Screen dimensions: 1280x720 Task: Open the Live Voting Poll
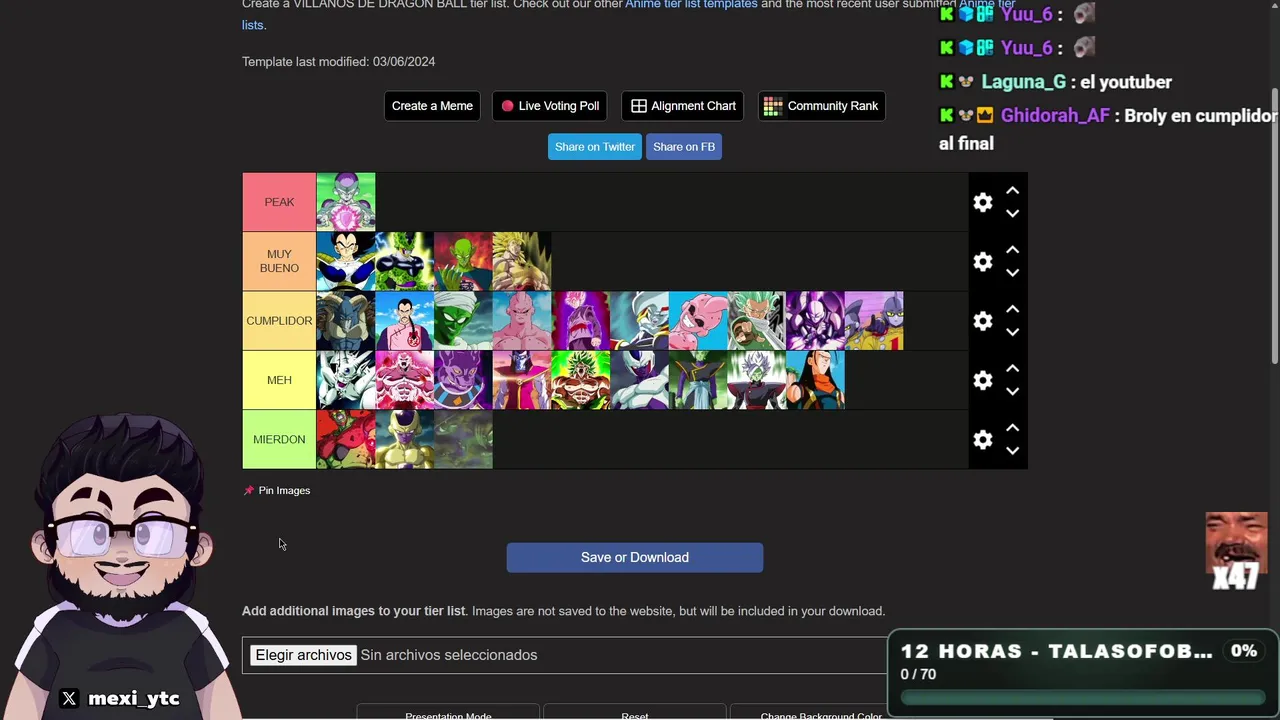click(x=550, y=106)
